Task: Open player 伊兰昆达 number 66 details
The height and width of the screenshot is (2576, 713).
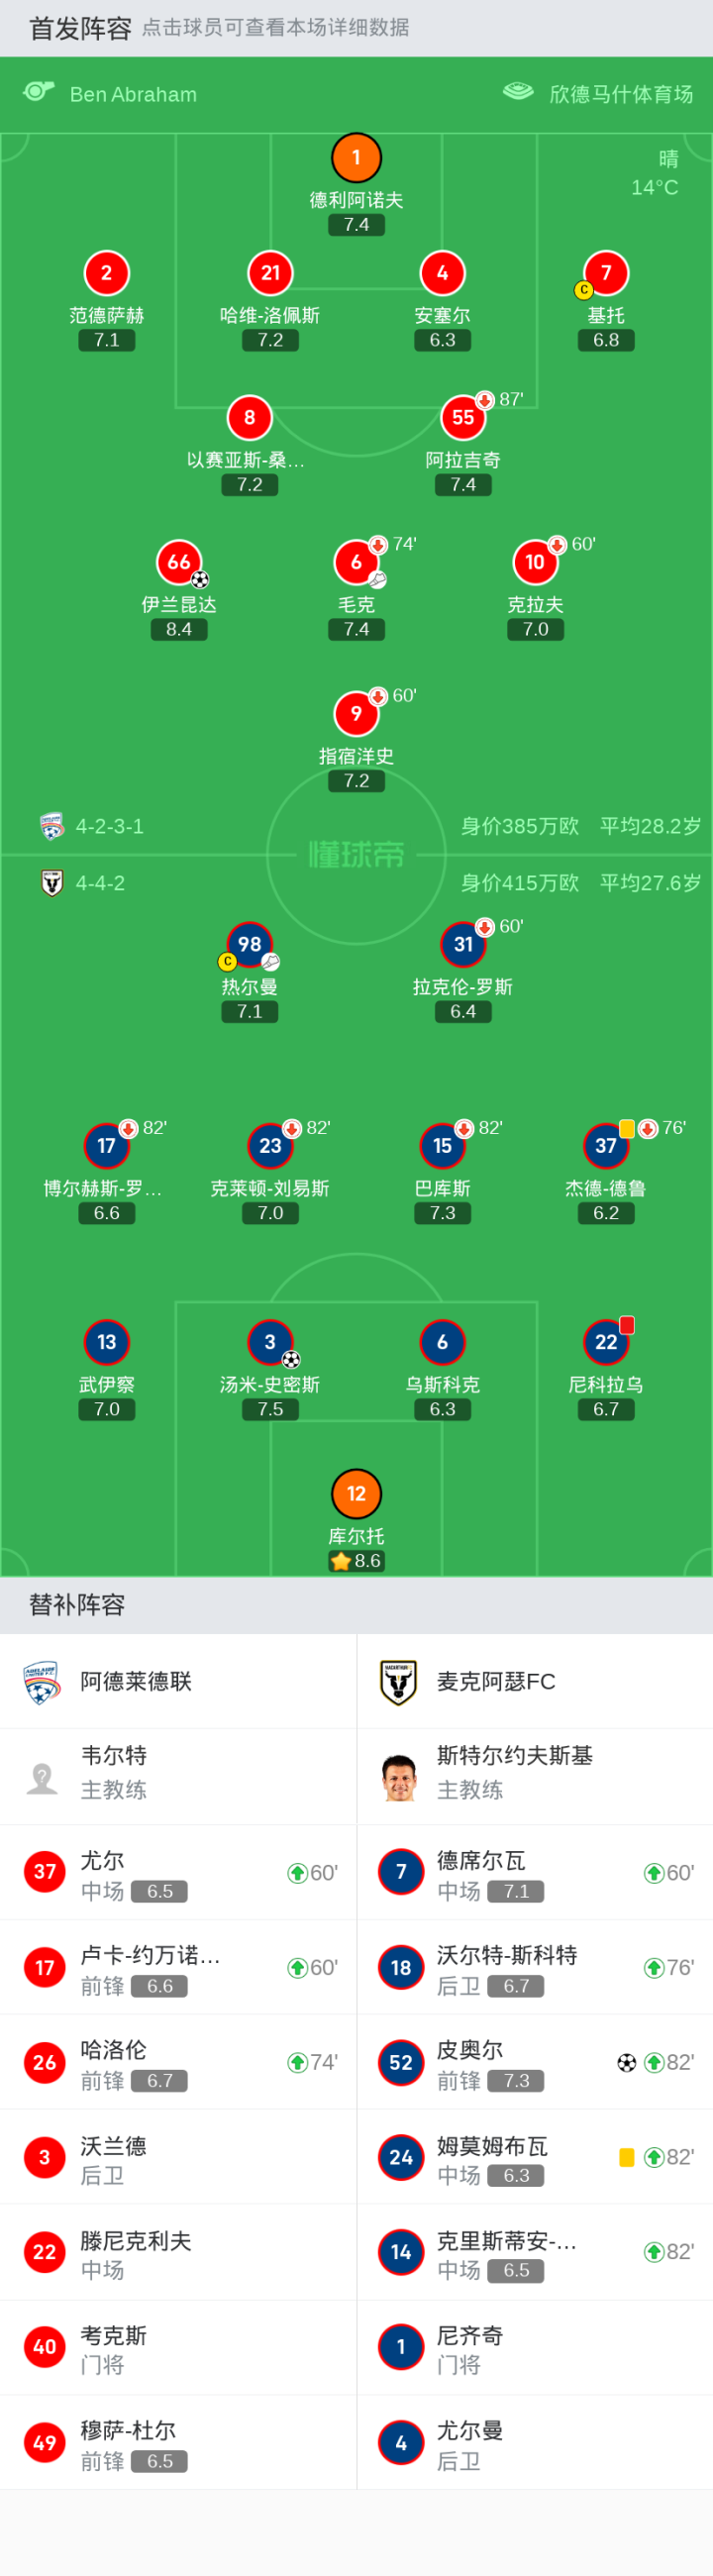Action: tap(179, 563)
